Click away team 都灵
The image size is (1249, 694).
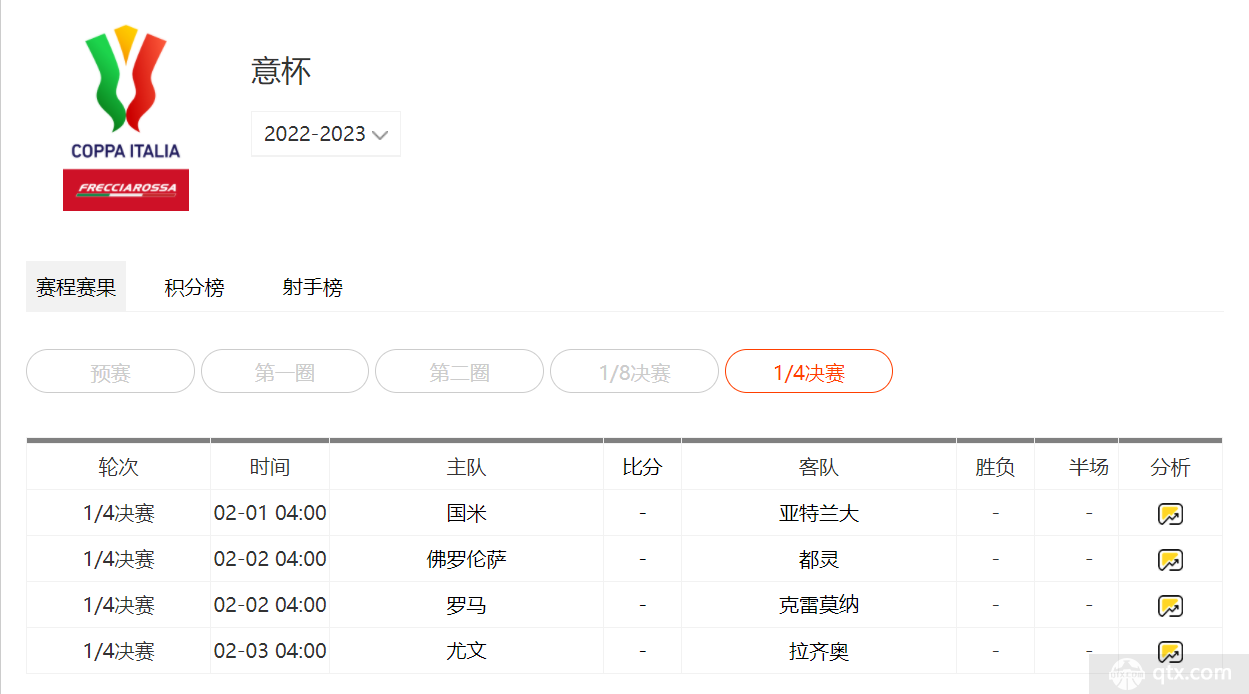point(819,560)
